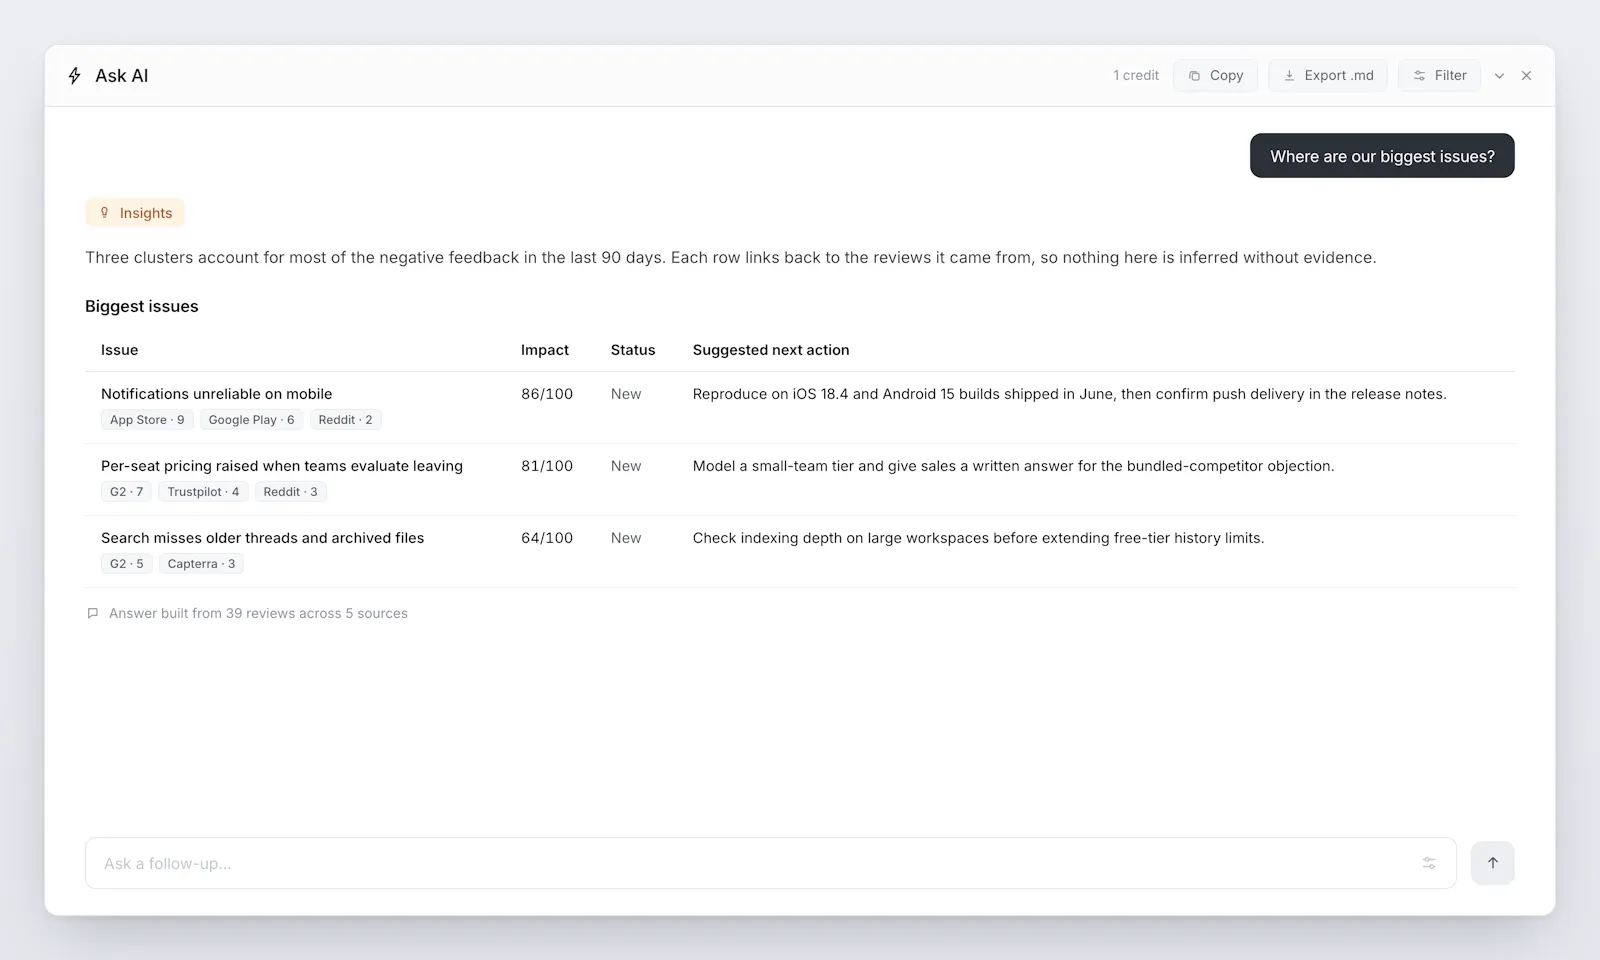Open the App Store · 9 source chip
The width and height of the screenshot is (1600, 960).
(147, 420)
